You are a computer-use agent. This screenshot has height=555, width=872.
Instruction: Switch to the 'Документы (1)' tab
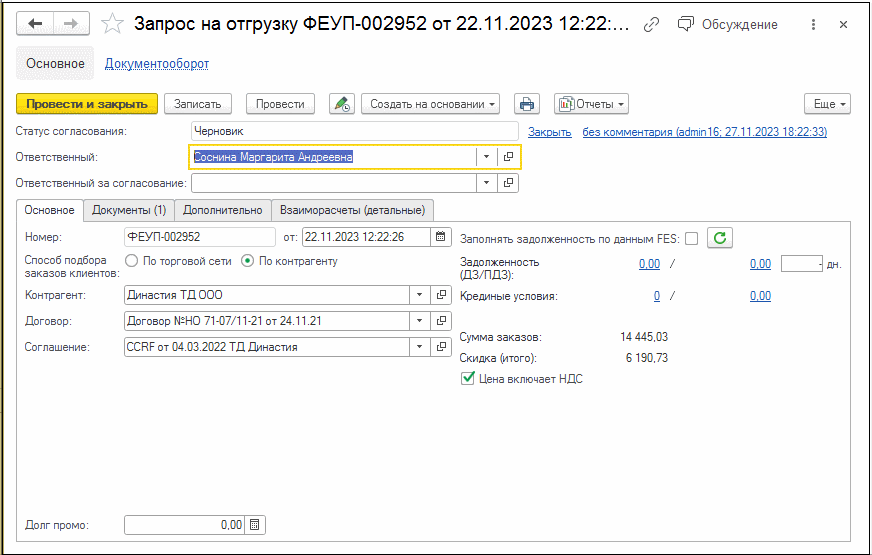click(129, 210)
